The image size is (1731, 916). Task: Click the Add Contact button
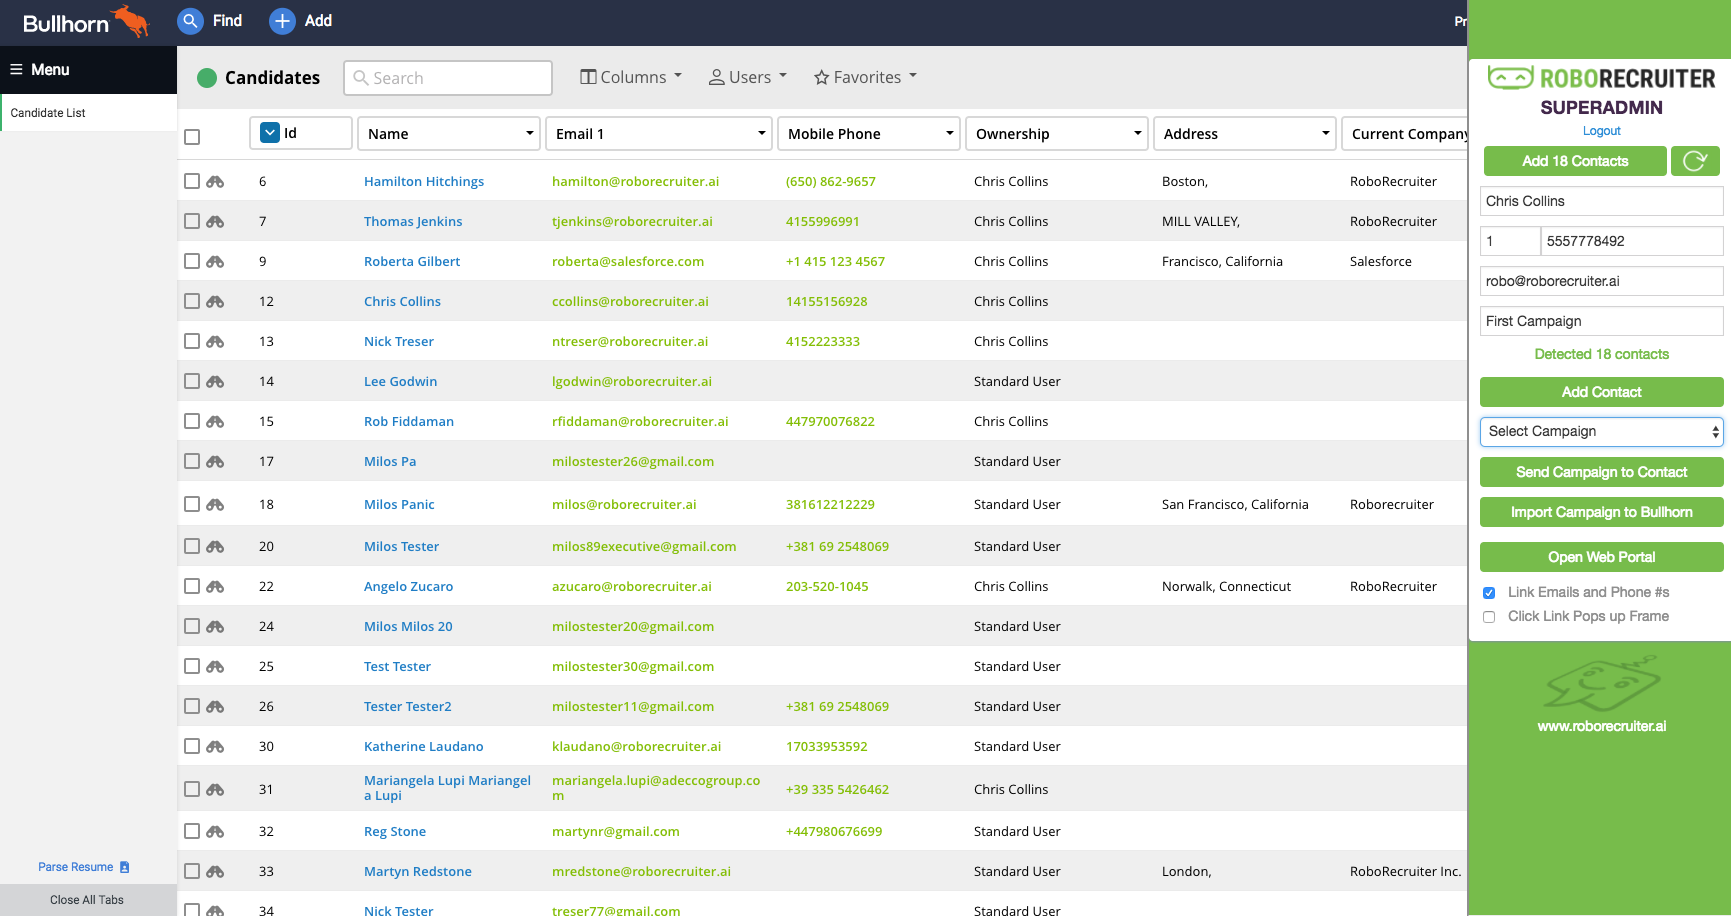click(1602, 392)
